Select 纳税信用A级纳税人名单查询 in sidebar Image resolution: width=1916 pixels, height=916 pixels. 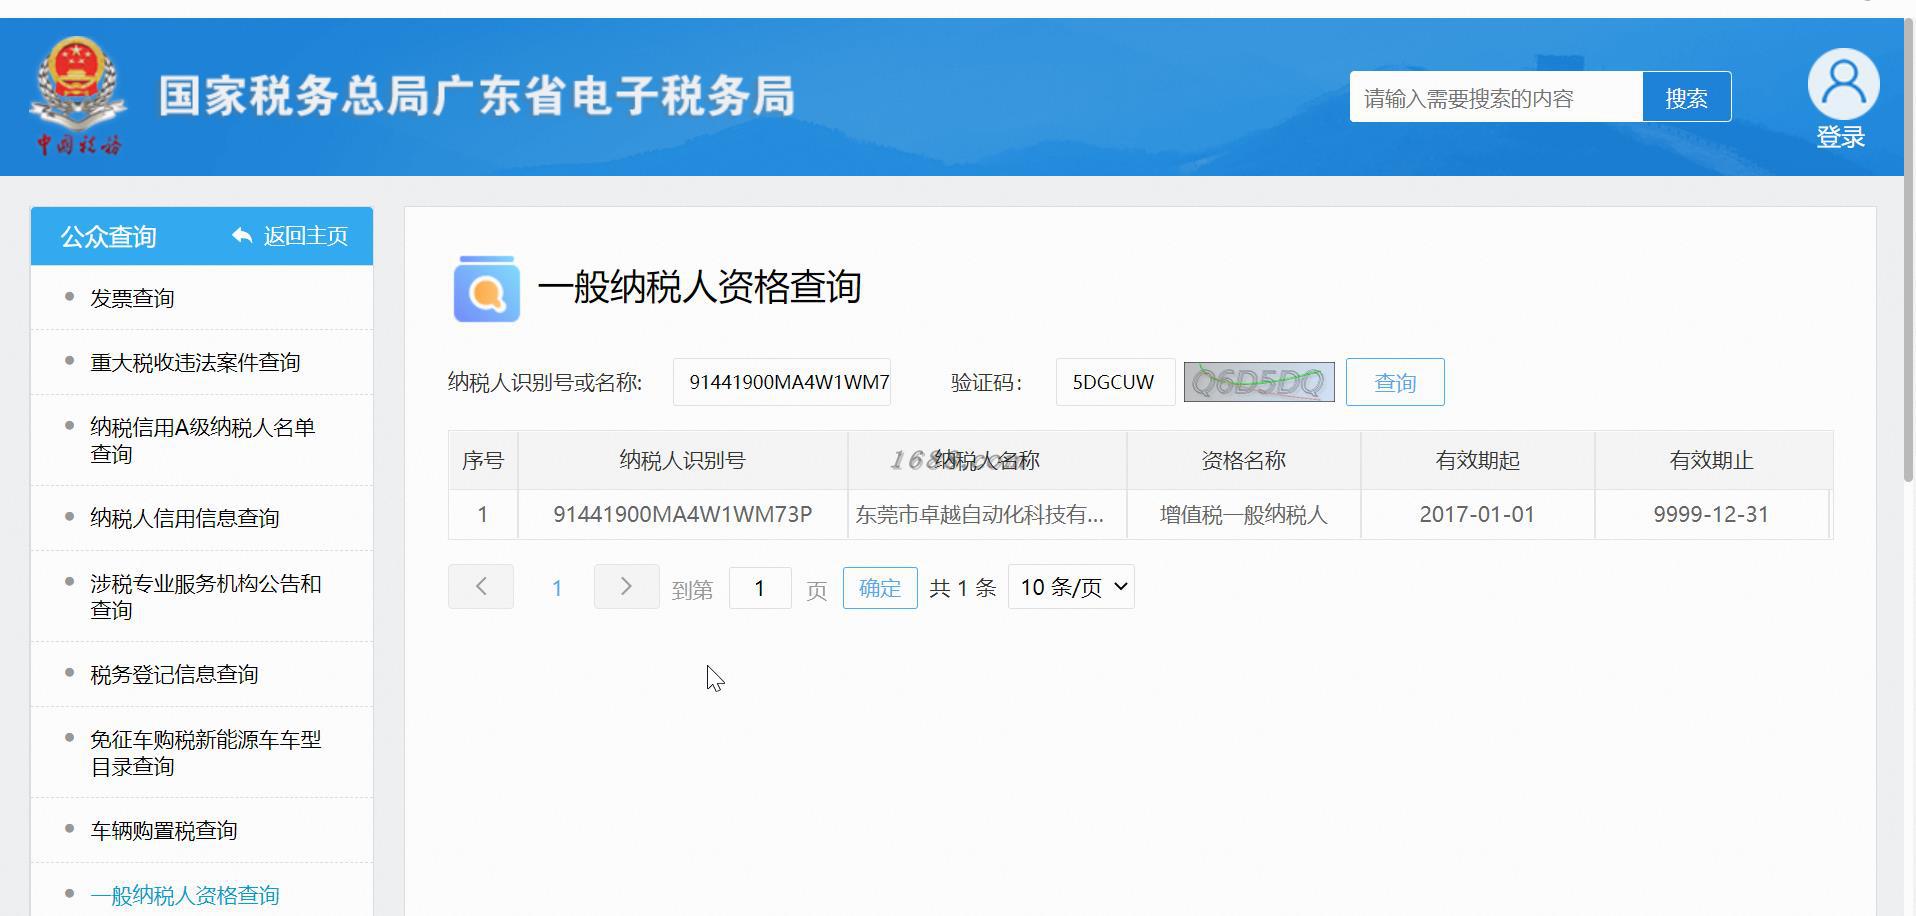point(203,440)
